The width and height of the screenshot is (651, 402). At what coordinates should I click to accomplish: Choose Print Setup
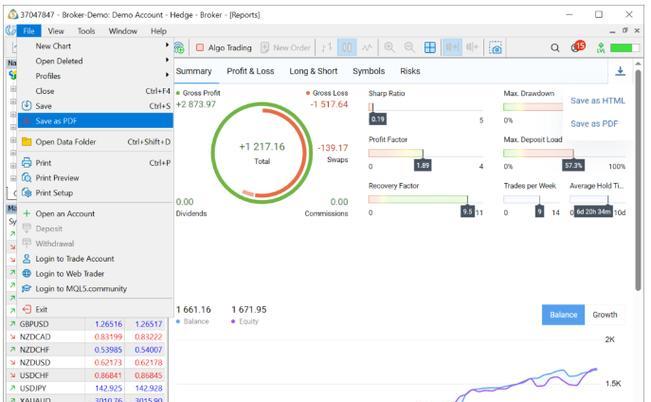95,193
